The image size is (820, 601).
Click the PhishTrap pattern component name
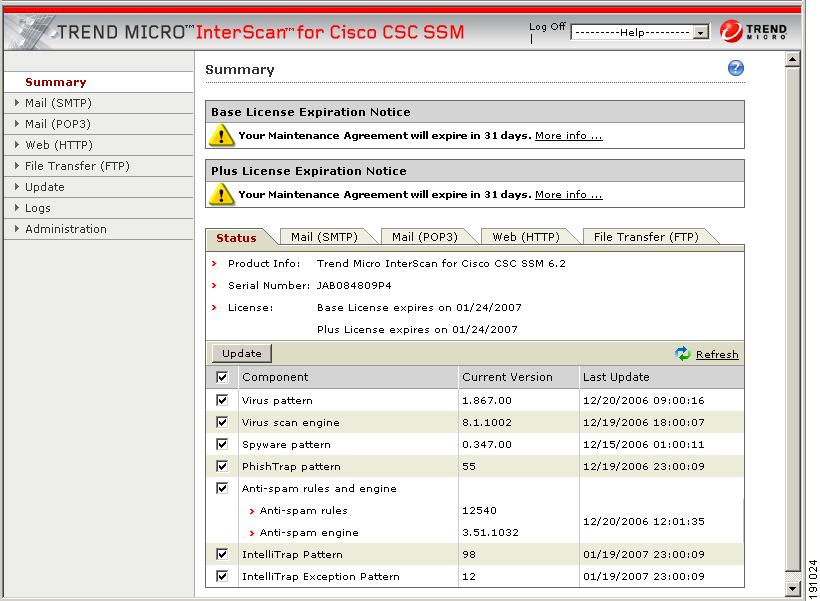[291, 467]
